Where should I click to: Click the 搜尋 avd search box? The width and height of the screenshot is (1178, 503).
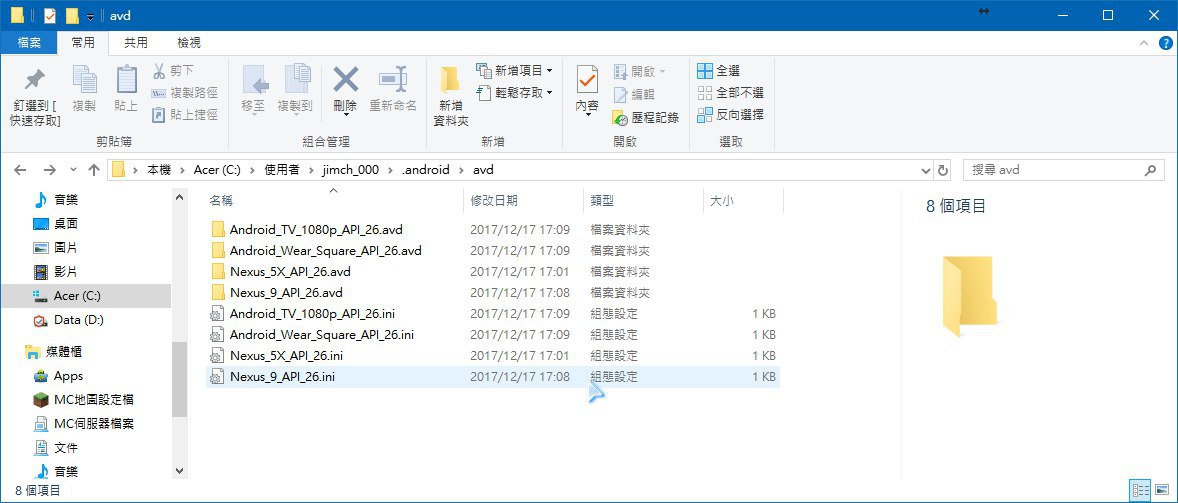pos(1062,170)
